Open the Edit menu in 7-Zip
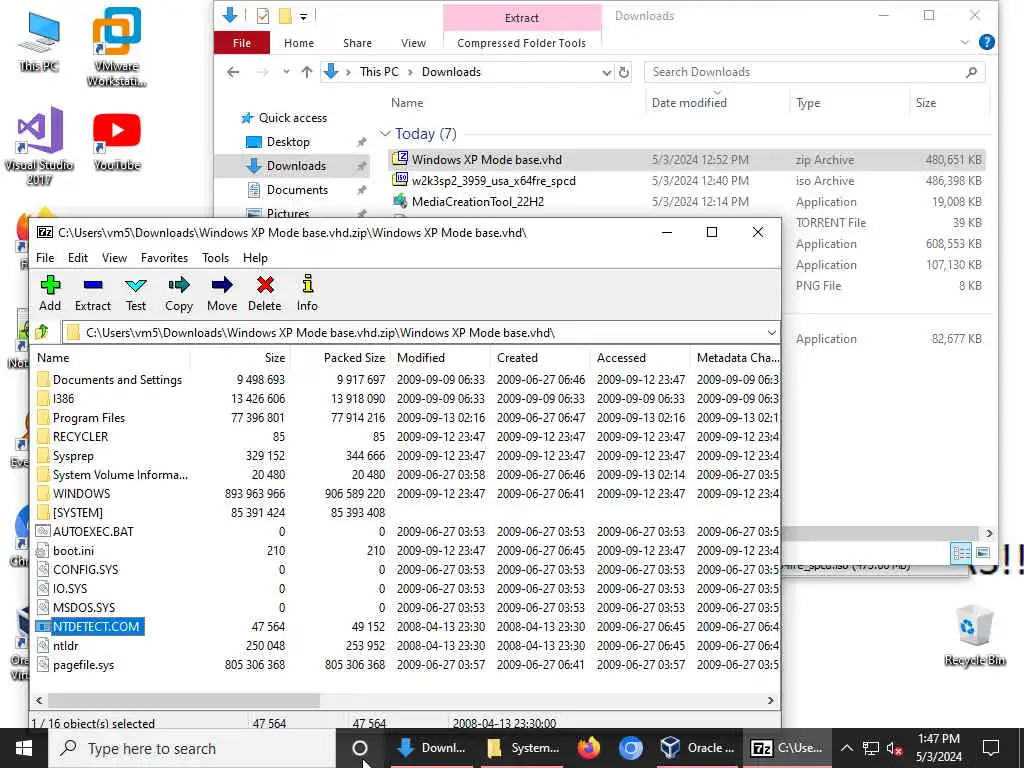This screenshot has width=1024, height=768. pyautogui.click(x=78, y=257)
